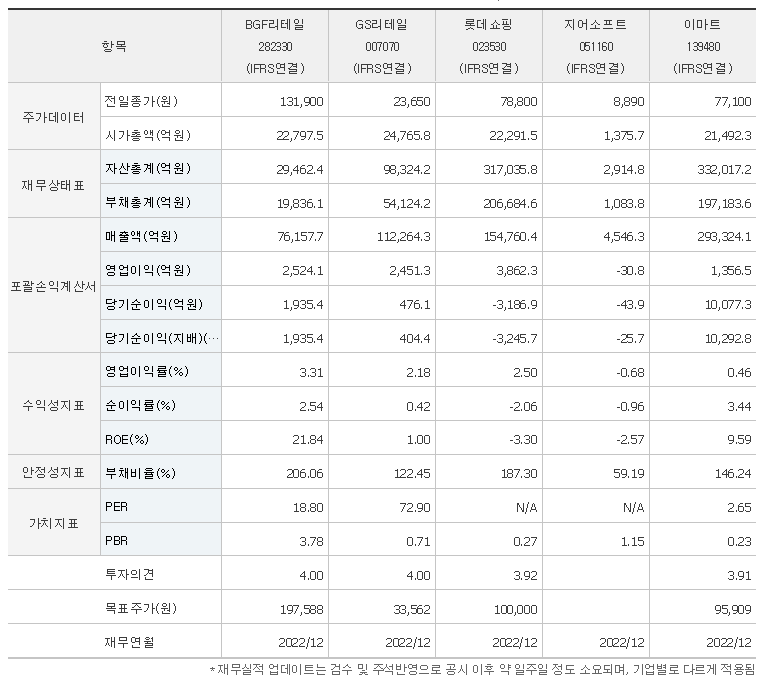Select the PBR row label
Viewport: 769px width, 675px height.
coord(116,541)
